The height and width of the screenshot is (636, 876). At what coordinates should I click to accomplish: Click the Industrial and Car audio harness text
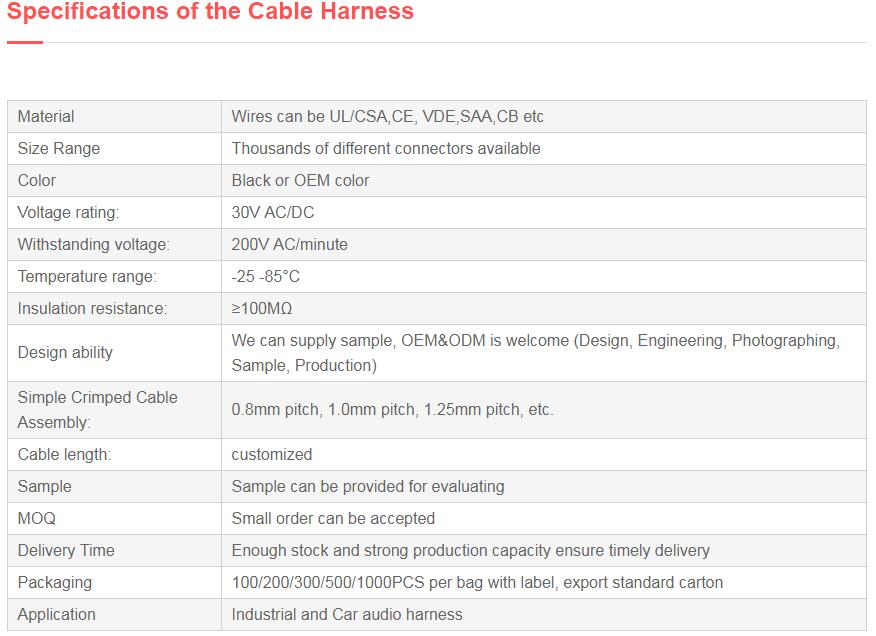click(x=346, y=614)
